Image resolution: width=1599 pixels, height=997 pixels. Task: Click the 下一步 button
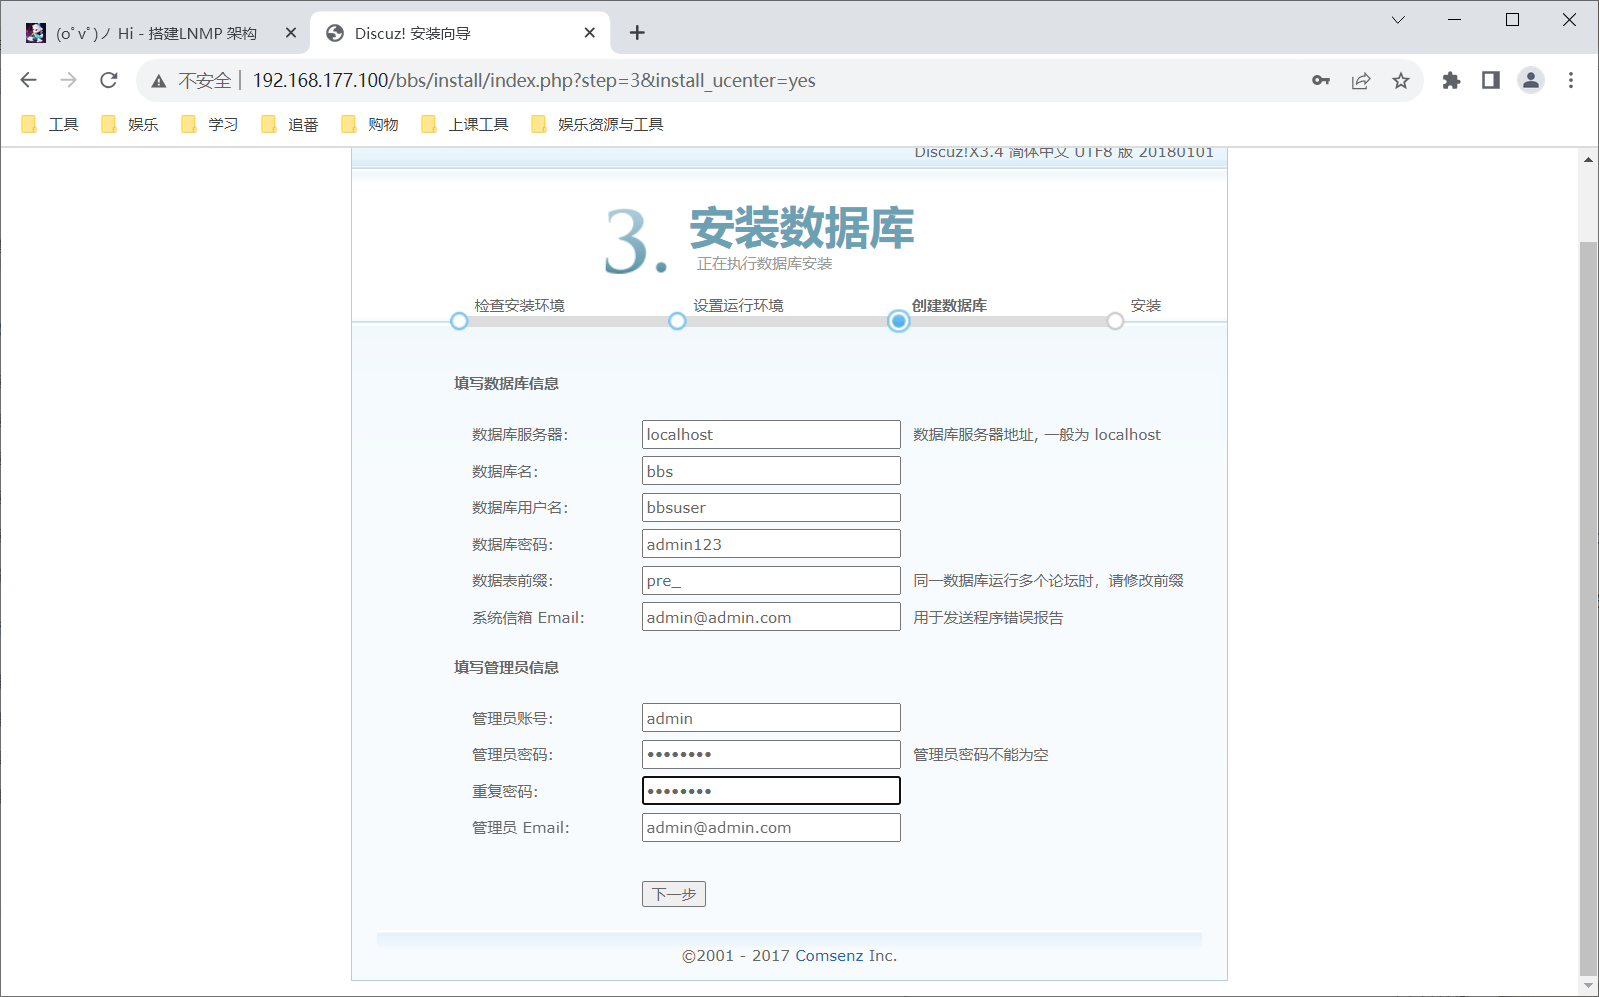coord(674,894)
